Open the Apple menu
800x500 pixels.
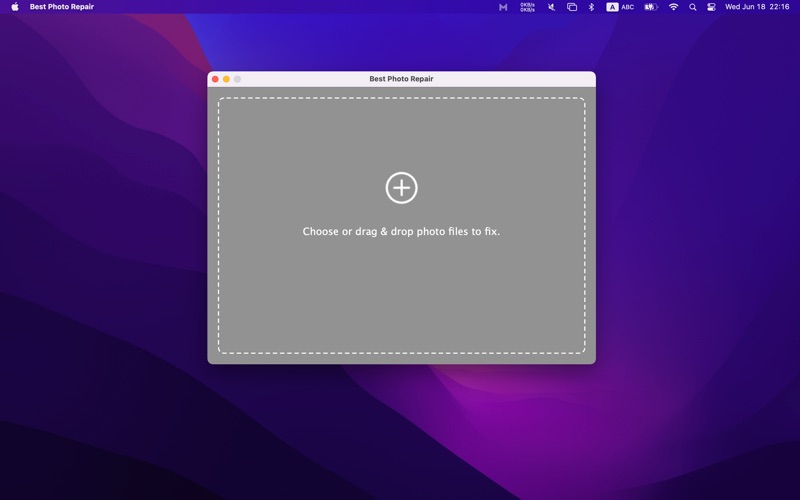(15, 7)
